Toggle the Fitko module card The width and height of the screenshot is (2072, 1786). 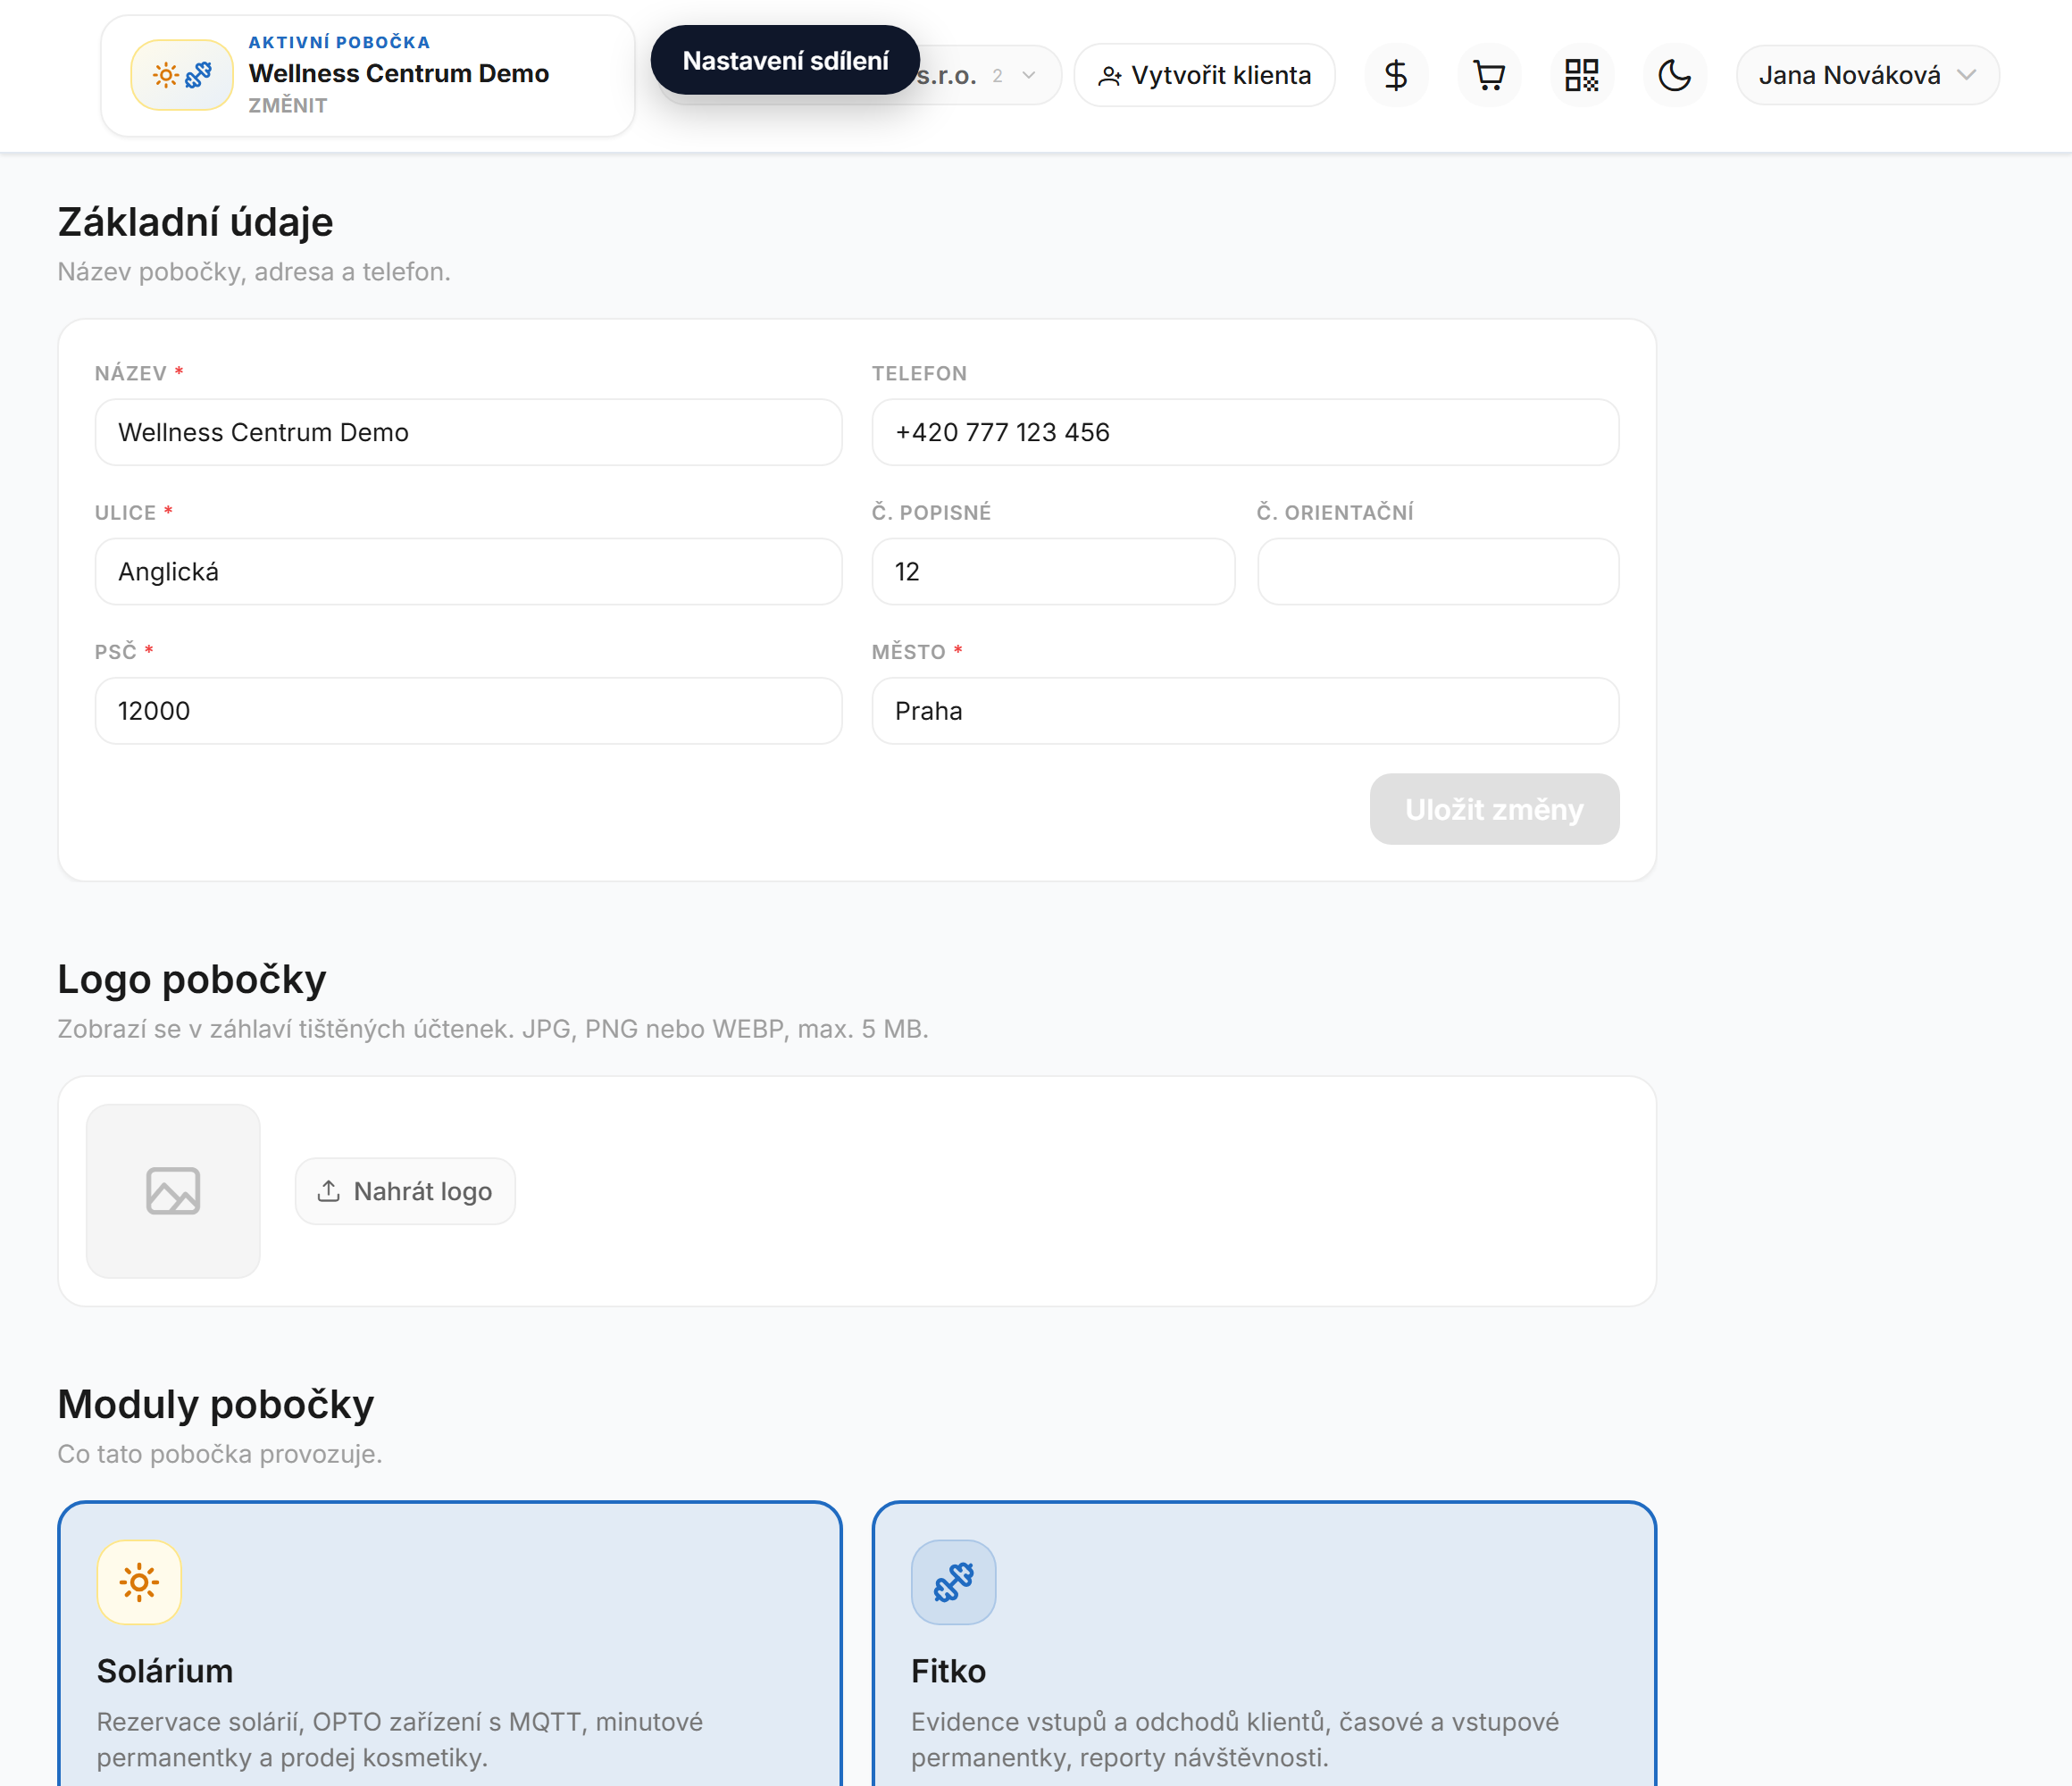click(x=1264, y=1644)
